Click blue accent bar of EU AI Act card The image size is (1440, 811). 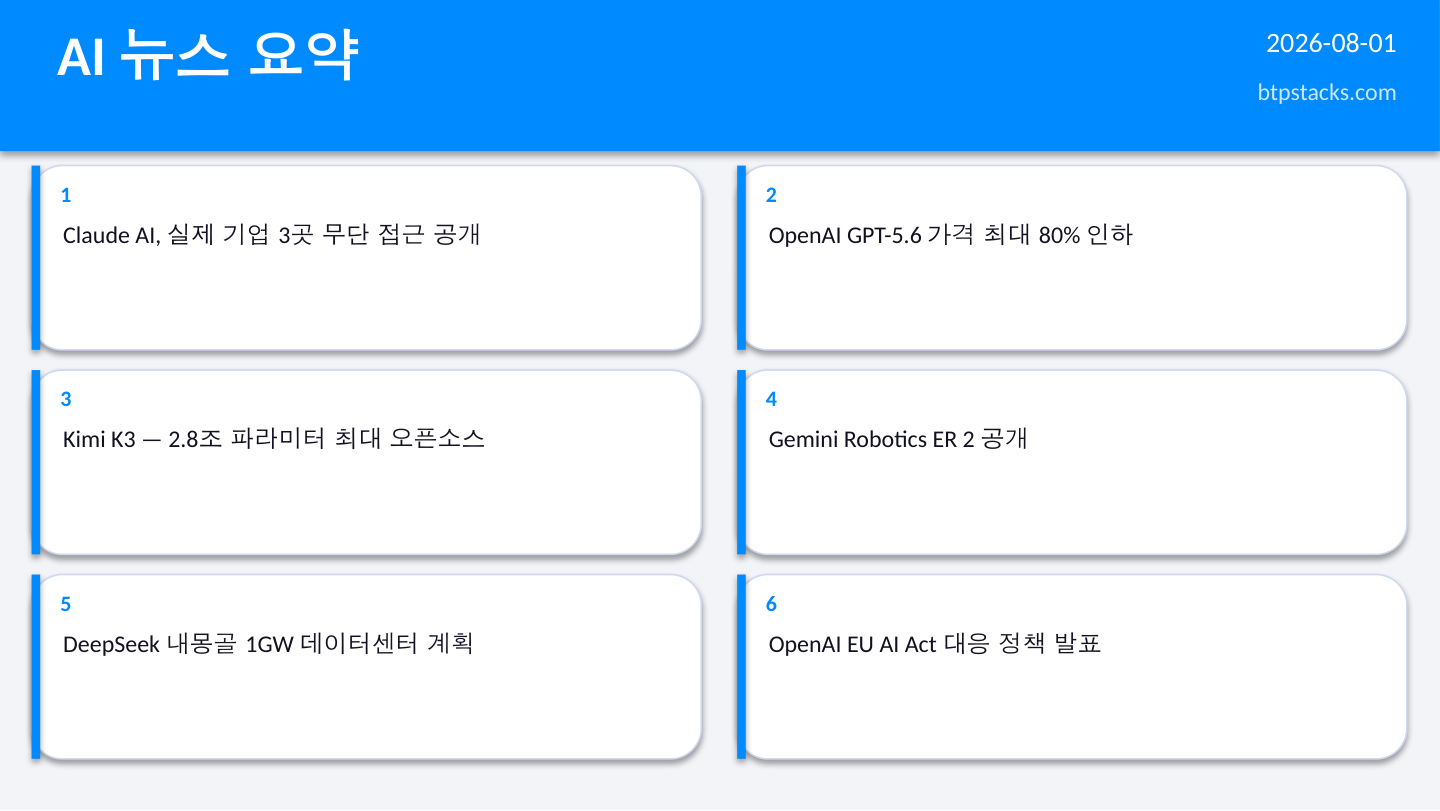[742, 667]
